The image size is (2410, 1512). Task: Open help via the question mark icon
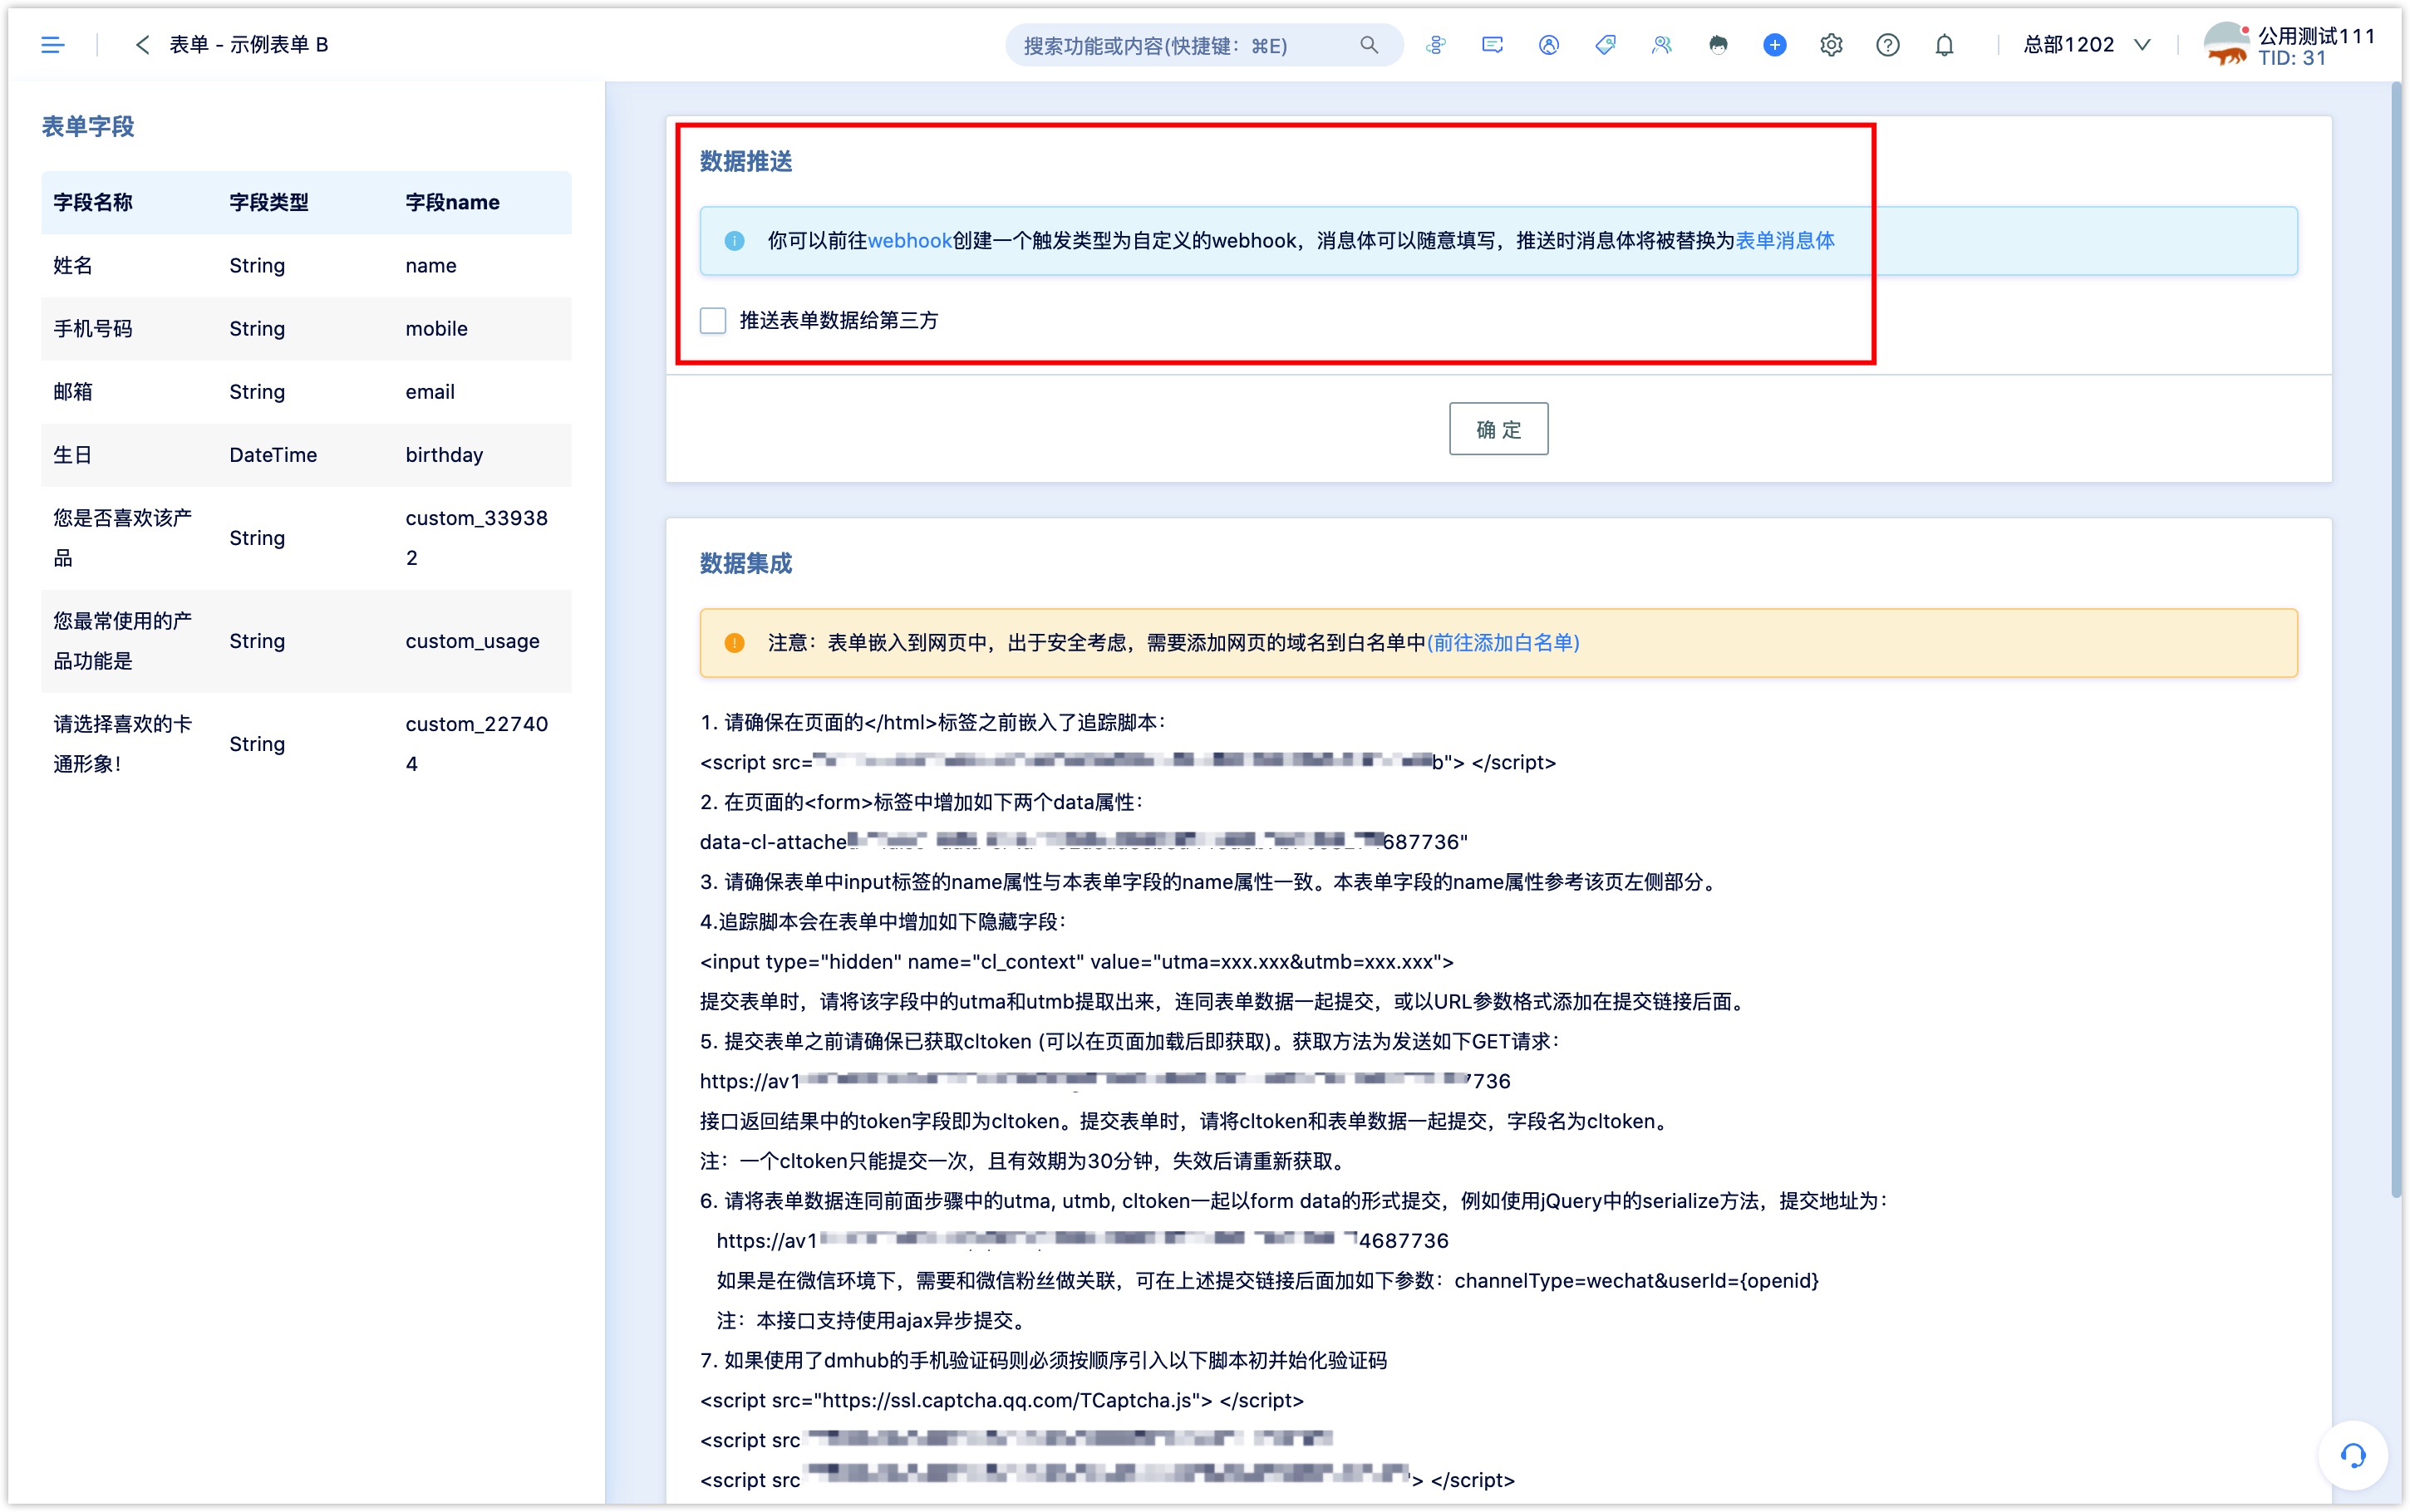(x=1888, y=45)
